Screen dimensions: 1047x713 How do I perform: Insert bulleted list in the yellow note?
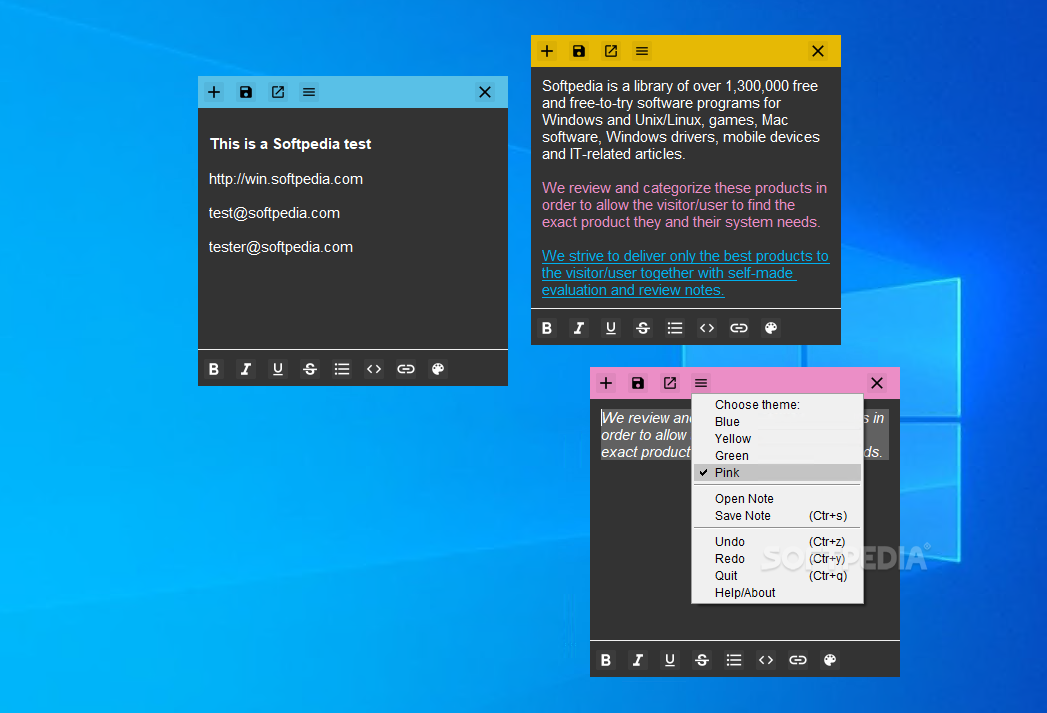tap(675, 328)
